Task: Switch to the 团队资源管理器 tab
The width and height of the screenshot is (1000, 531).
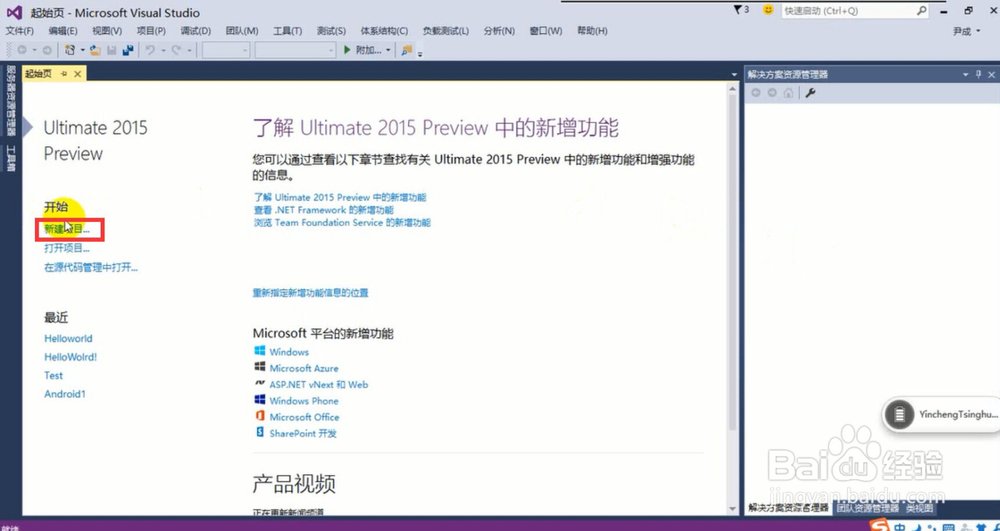Action: click(867, 509)
